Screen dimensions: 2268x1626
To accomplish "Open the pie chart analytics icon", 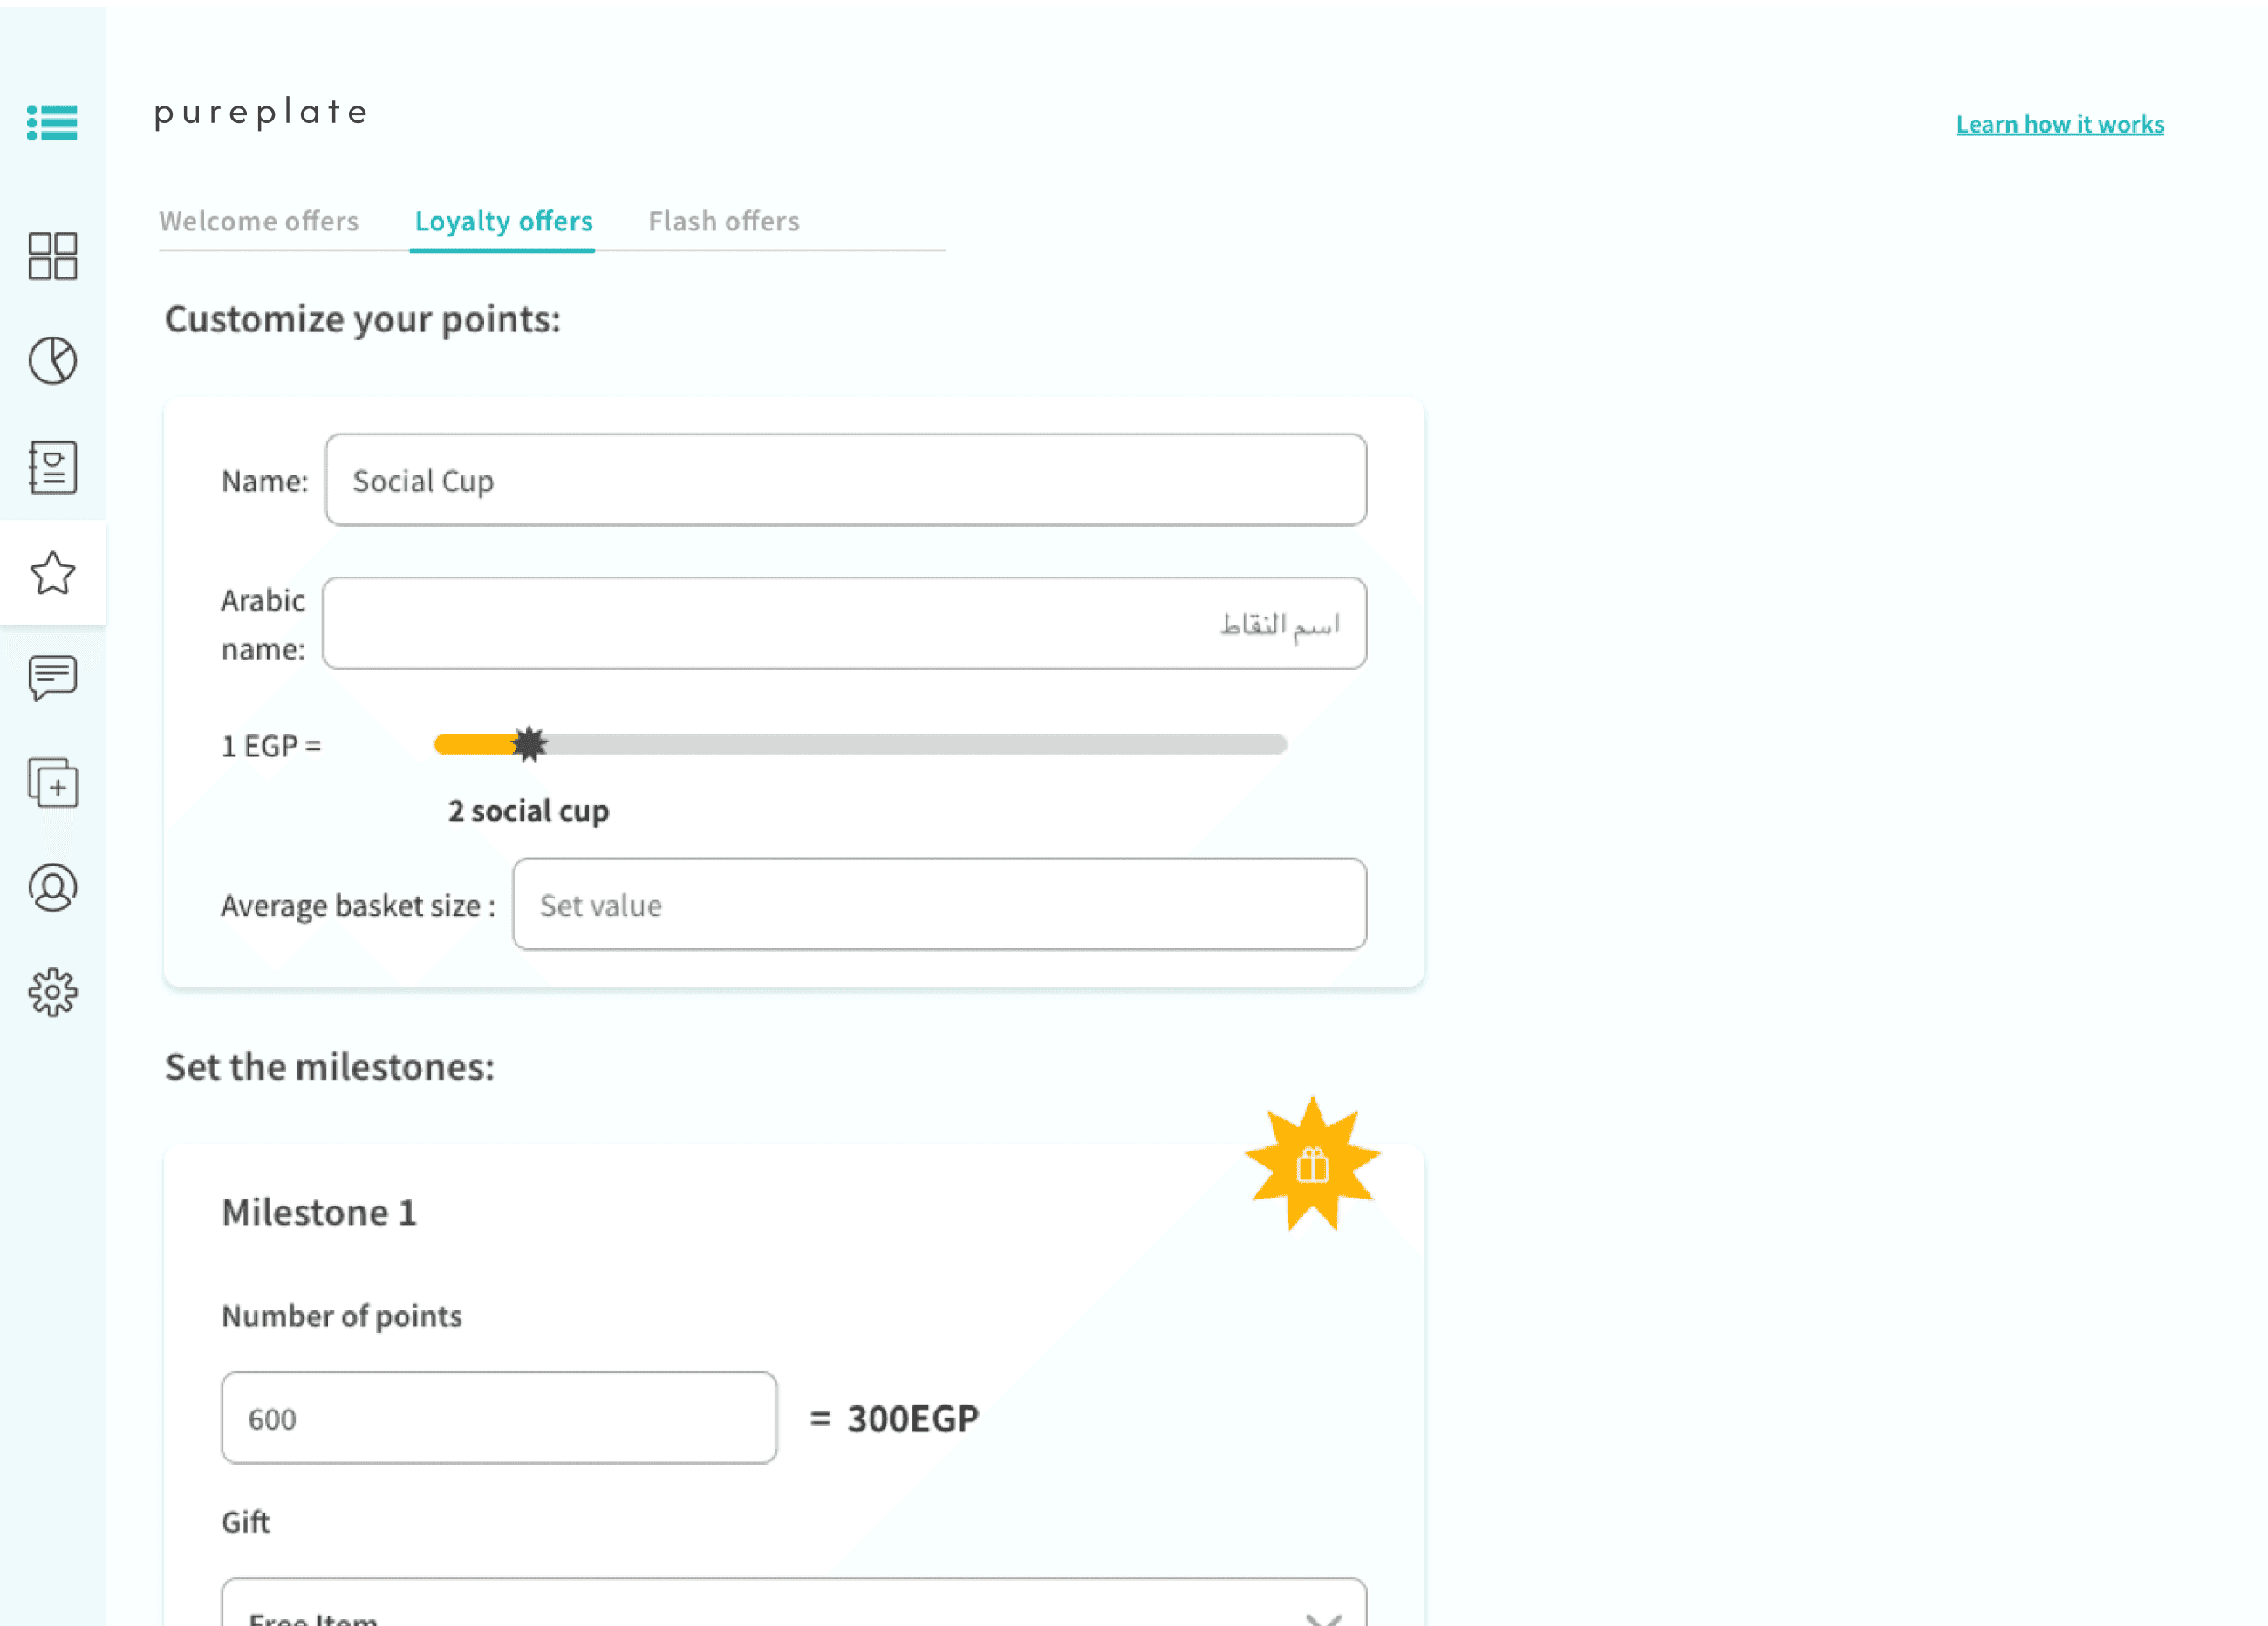I will [x=52, y=360].
